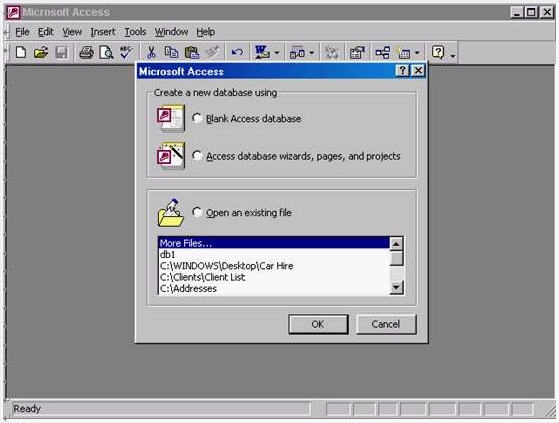Click the blank database icon in the dialog
The width and height of the screenshot is (559, 423).
(171, 118)
